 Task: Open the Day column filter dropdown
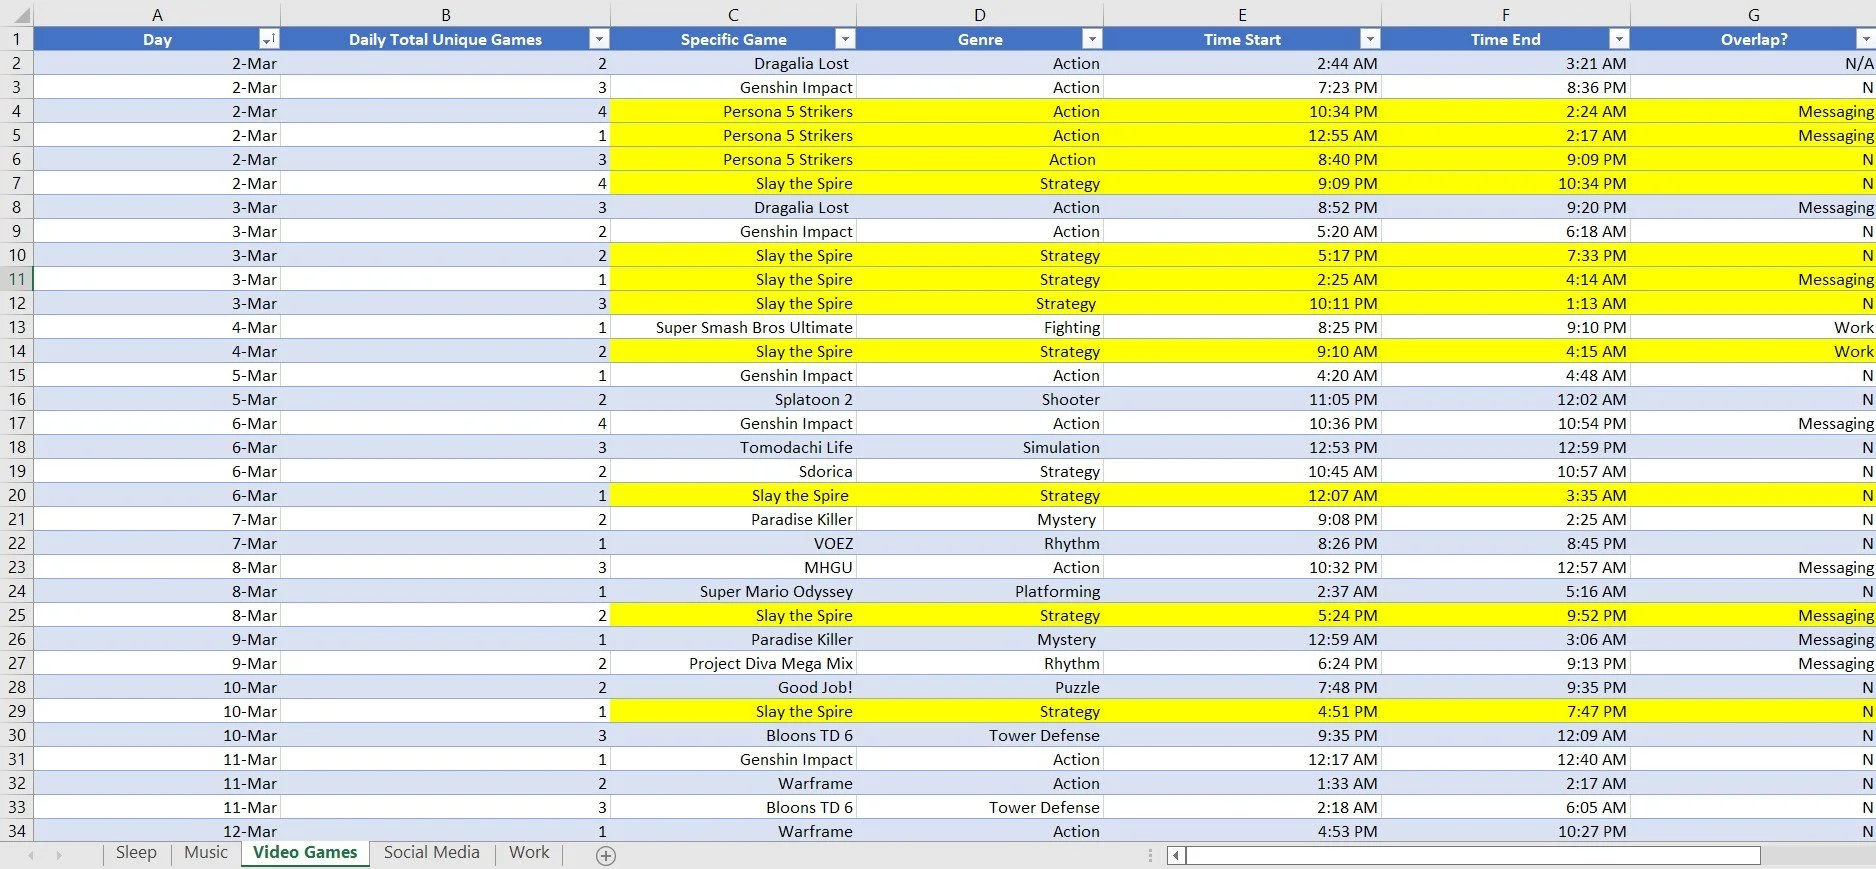pos(268,39)
